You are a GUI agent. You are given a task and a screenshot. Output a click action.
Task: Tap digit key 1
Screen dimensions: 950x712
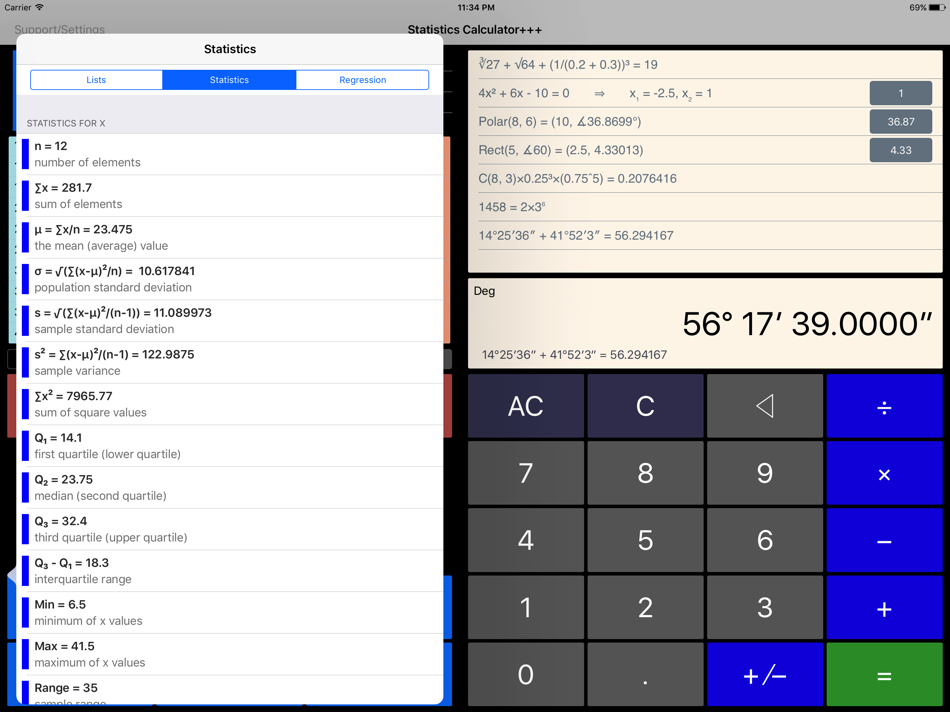click(x=526, y=607)
